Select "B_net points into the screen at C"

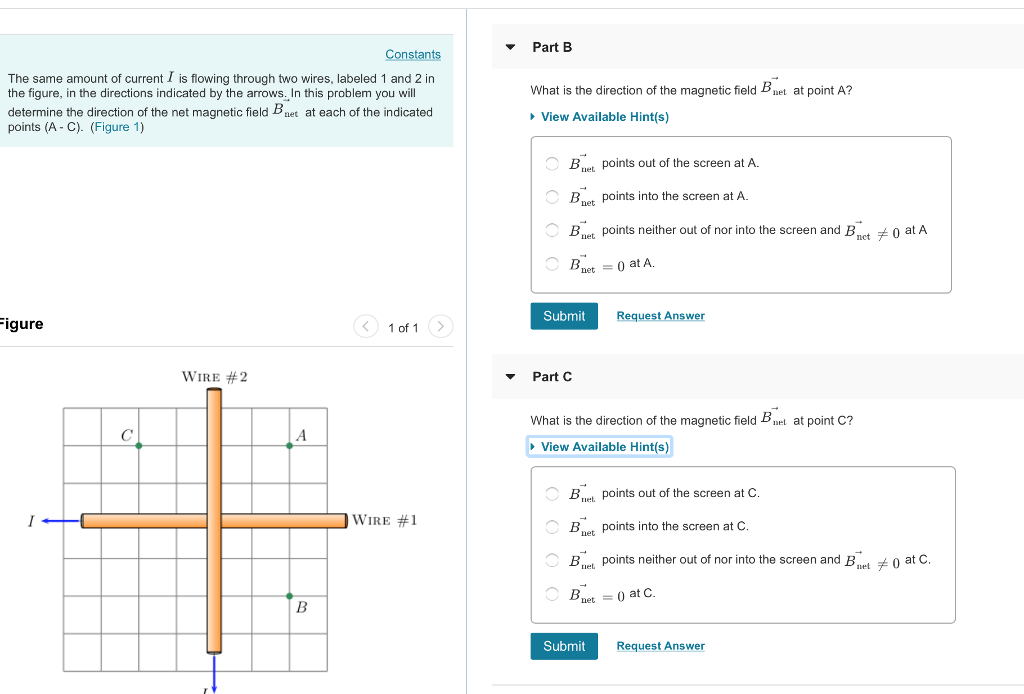[551, 526]
